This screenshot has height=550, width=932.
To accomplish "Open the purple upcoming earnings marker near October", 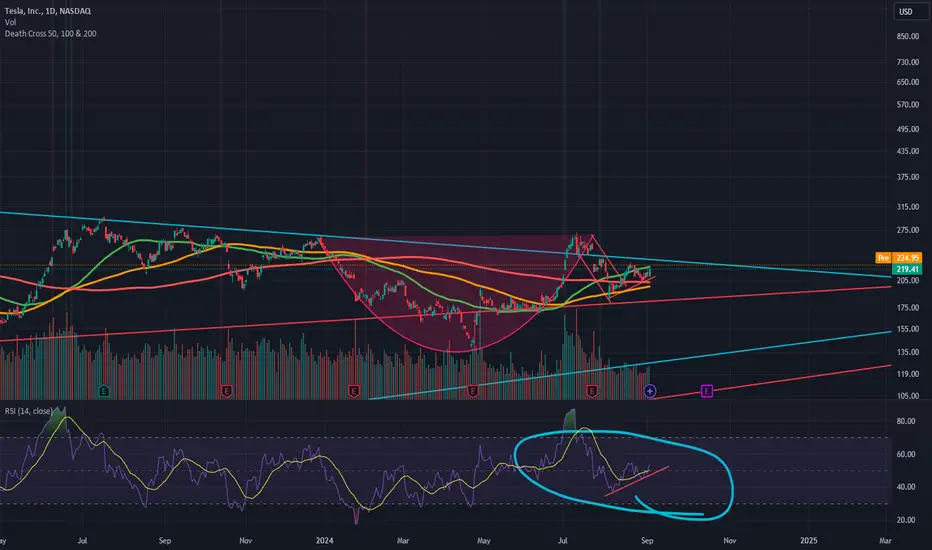I will [x=706, y=391].
